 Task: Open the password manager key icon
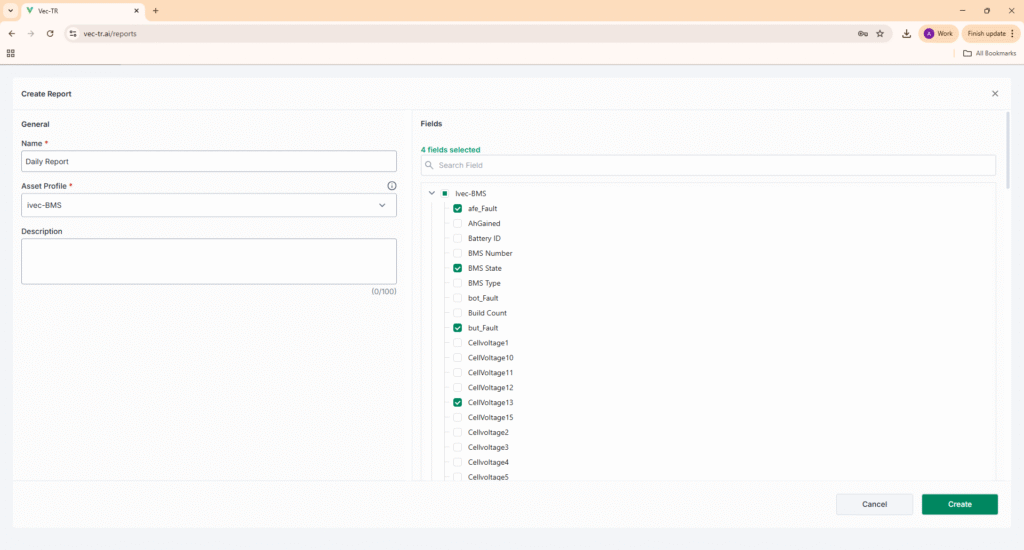862,33
